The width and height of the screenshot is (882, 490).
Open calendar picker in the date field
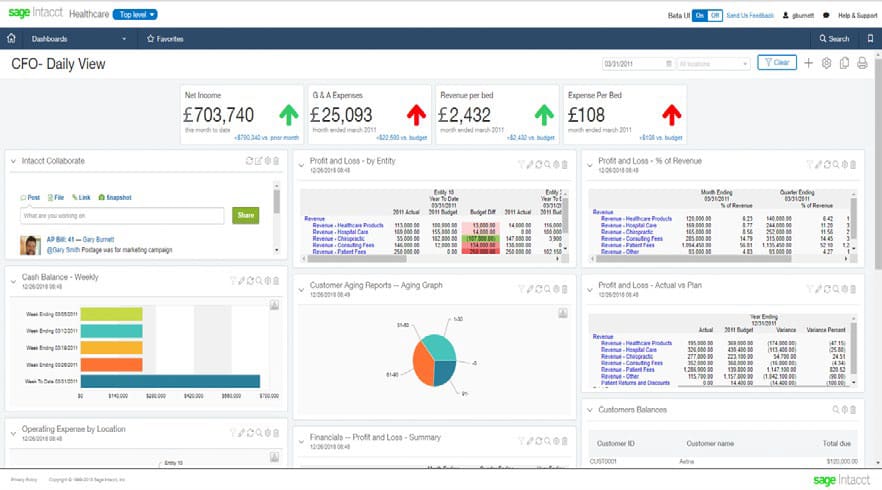[x=668, y=64]
